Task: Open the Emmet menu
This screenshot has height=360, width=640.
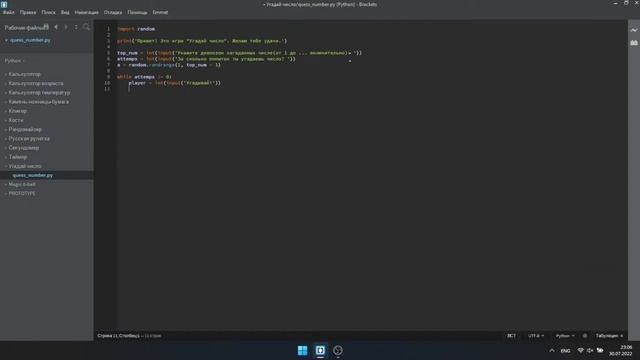Action: point(160,12)
